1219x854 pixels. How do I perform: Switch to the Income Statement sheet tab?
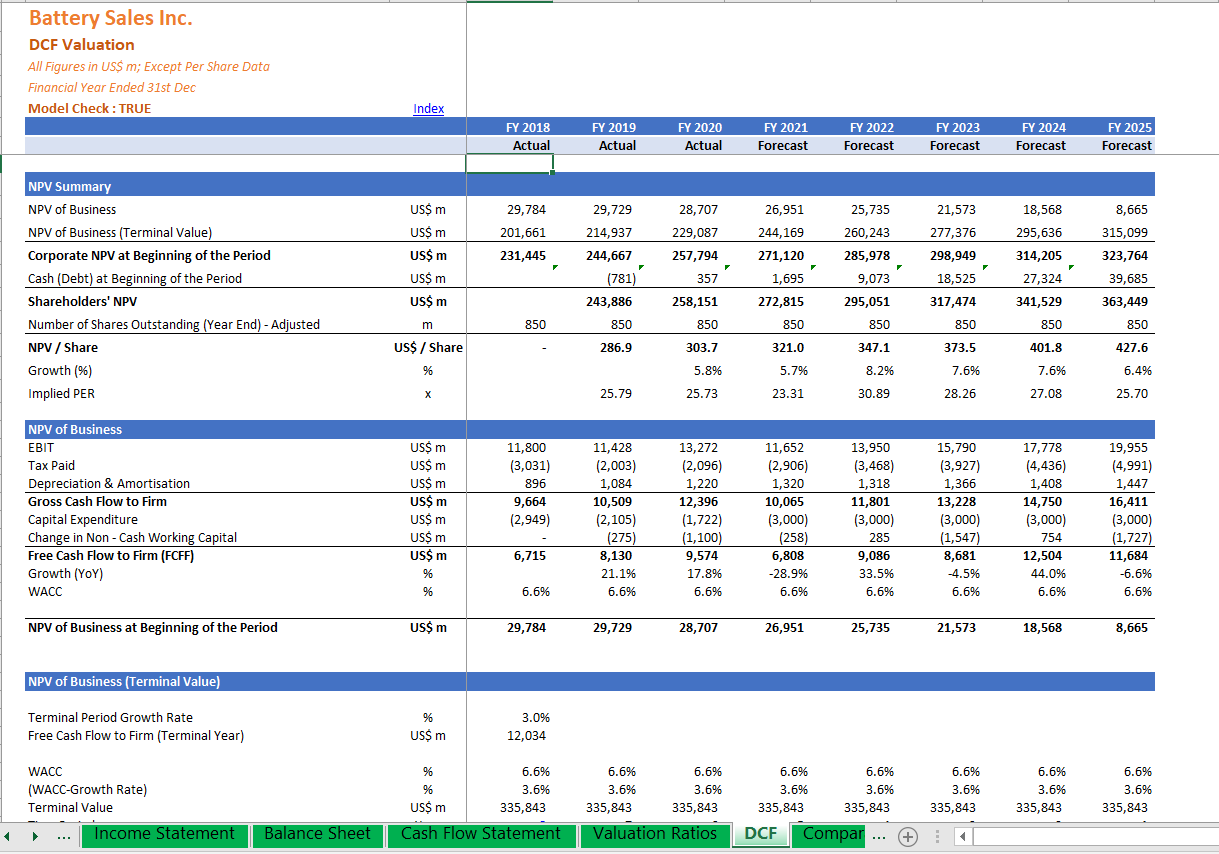coord(164,834)
